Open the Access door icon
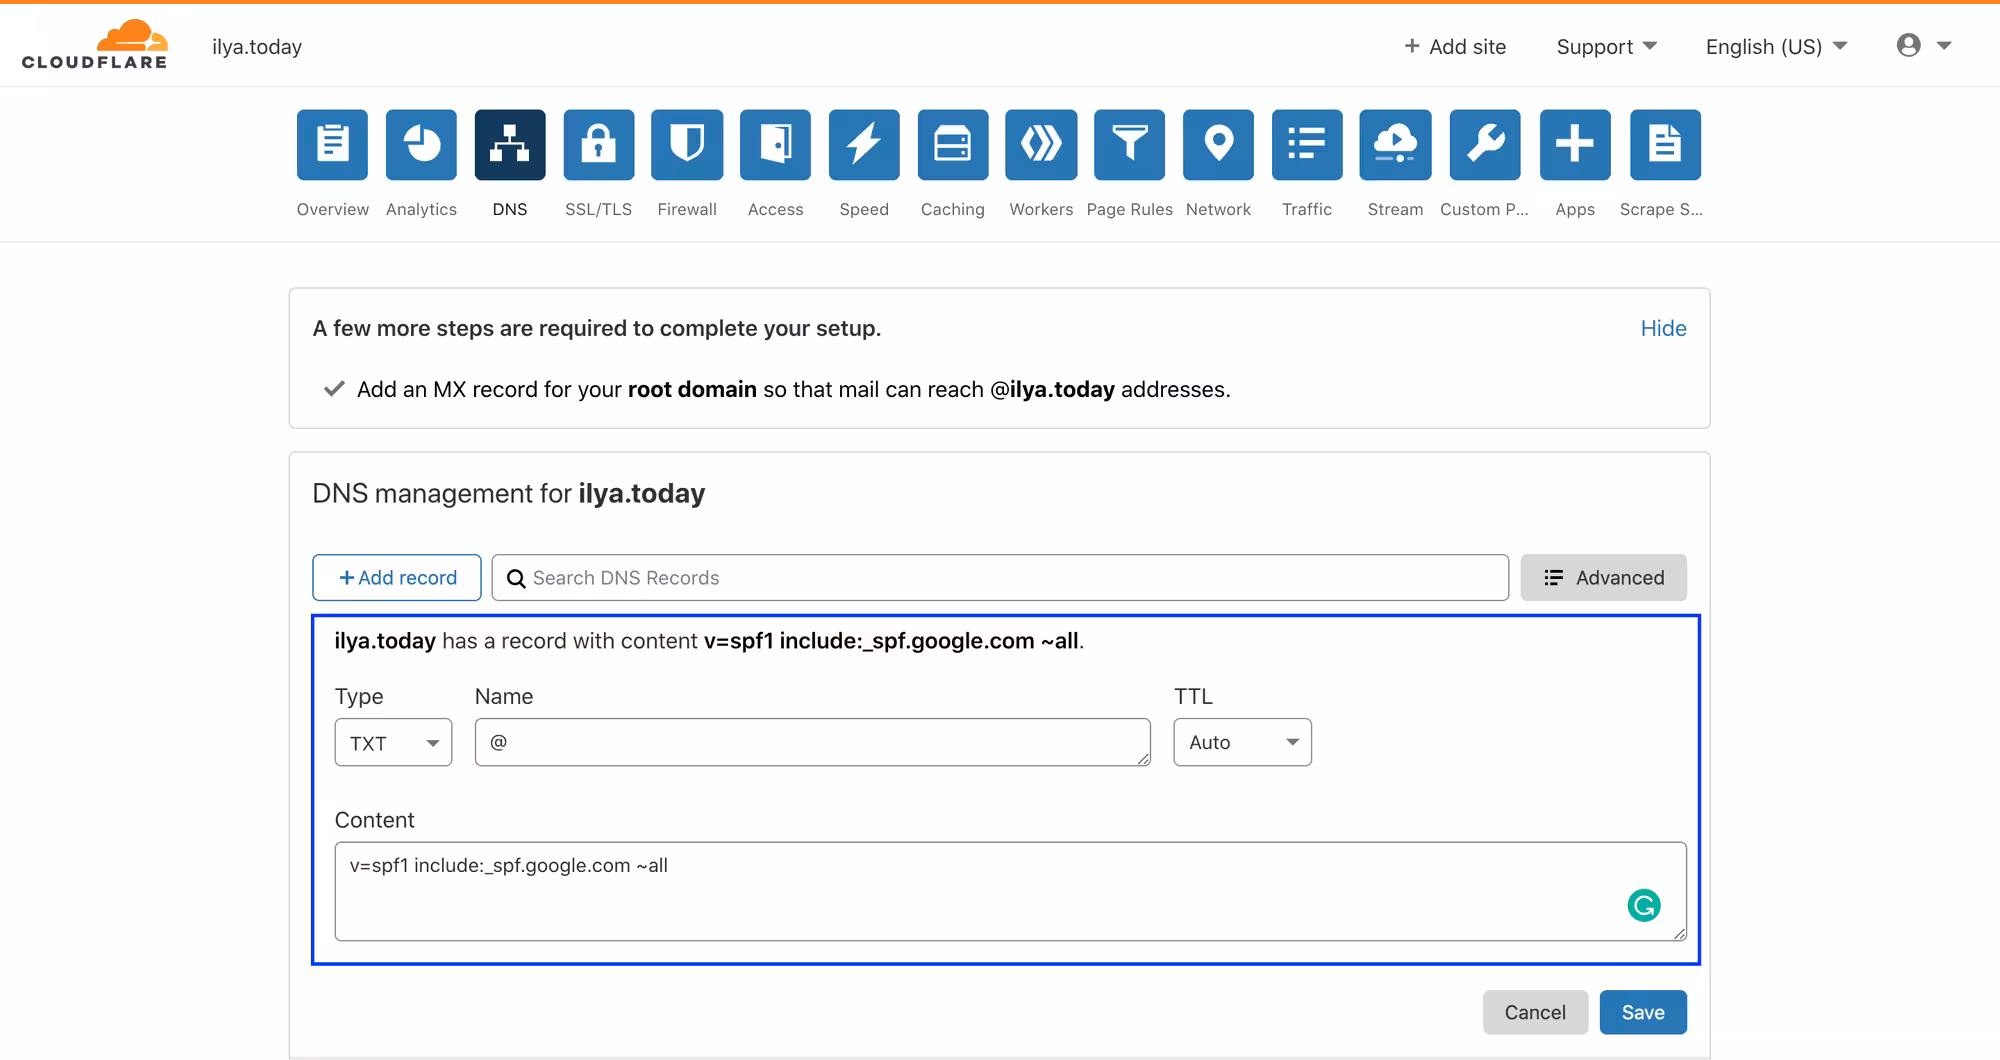Viewport: 2000px width, 1060px height. (x=776, y=145)
